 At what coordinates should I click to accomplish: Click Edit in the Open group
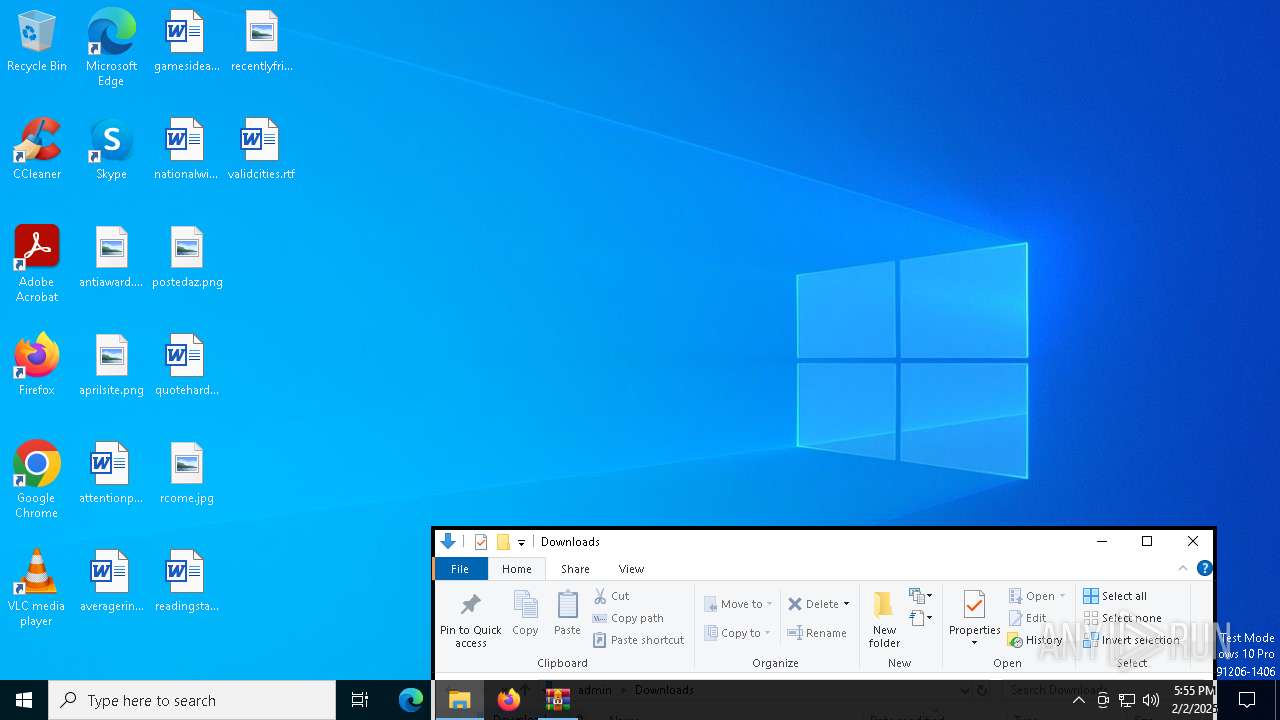[x=1028, y=618]
